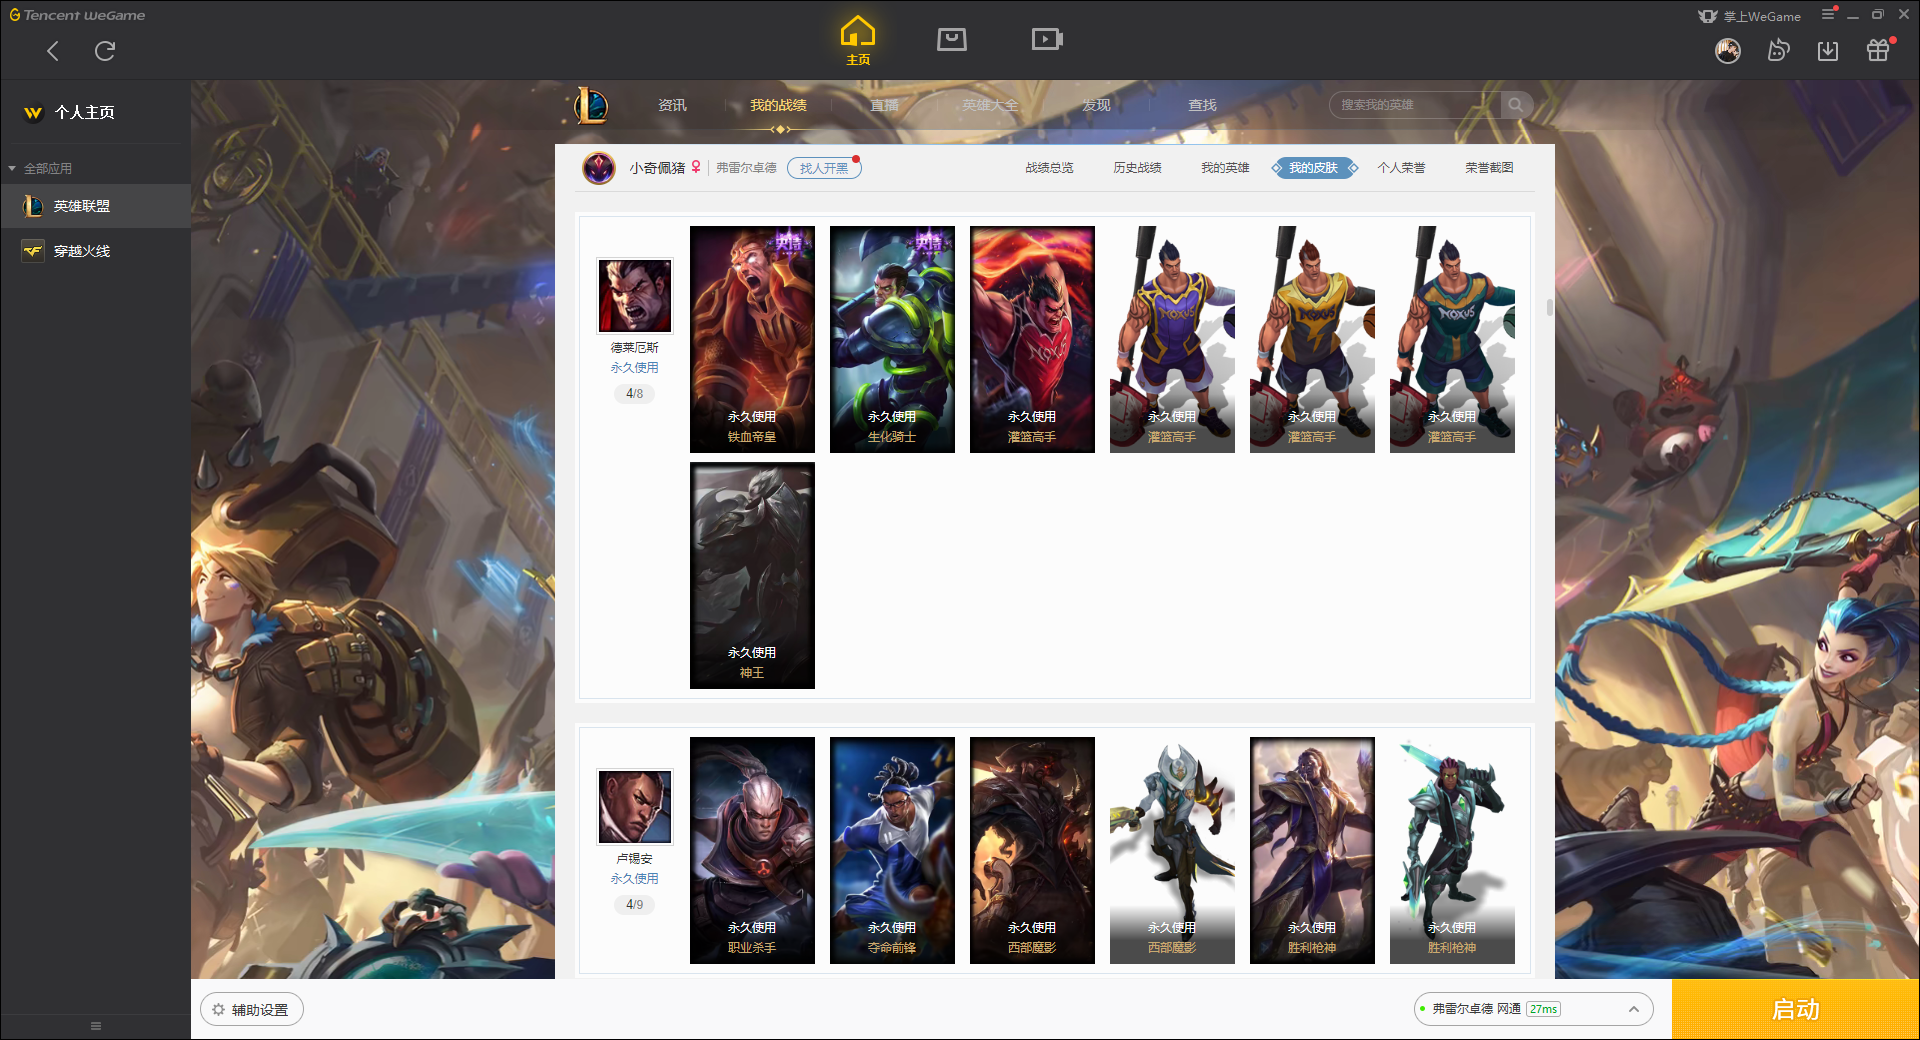Open the 夺命前锋 skin card
This screenshot has width=1920, height=1040.
892,850
